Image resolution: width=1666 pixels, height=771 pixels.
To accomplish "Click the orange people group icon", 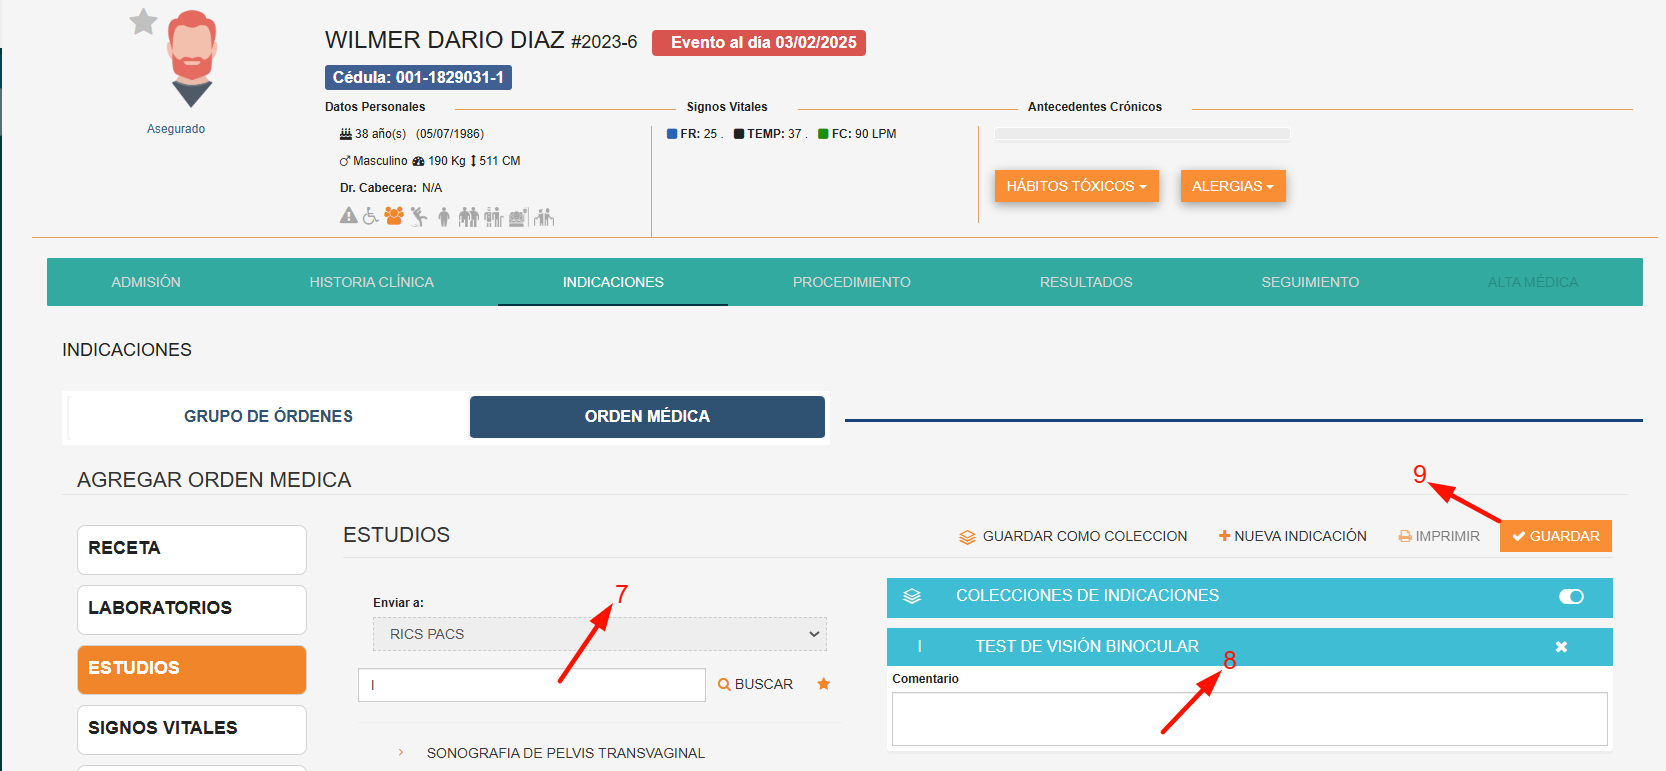I will pyautogui.click(x=394, y=216).
